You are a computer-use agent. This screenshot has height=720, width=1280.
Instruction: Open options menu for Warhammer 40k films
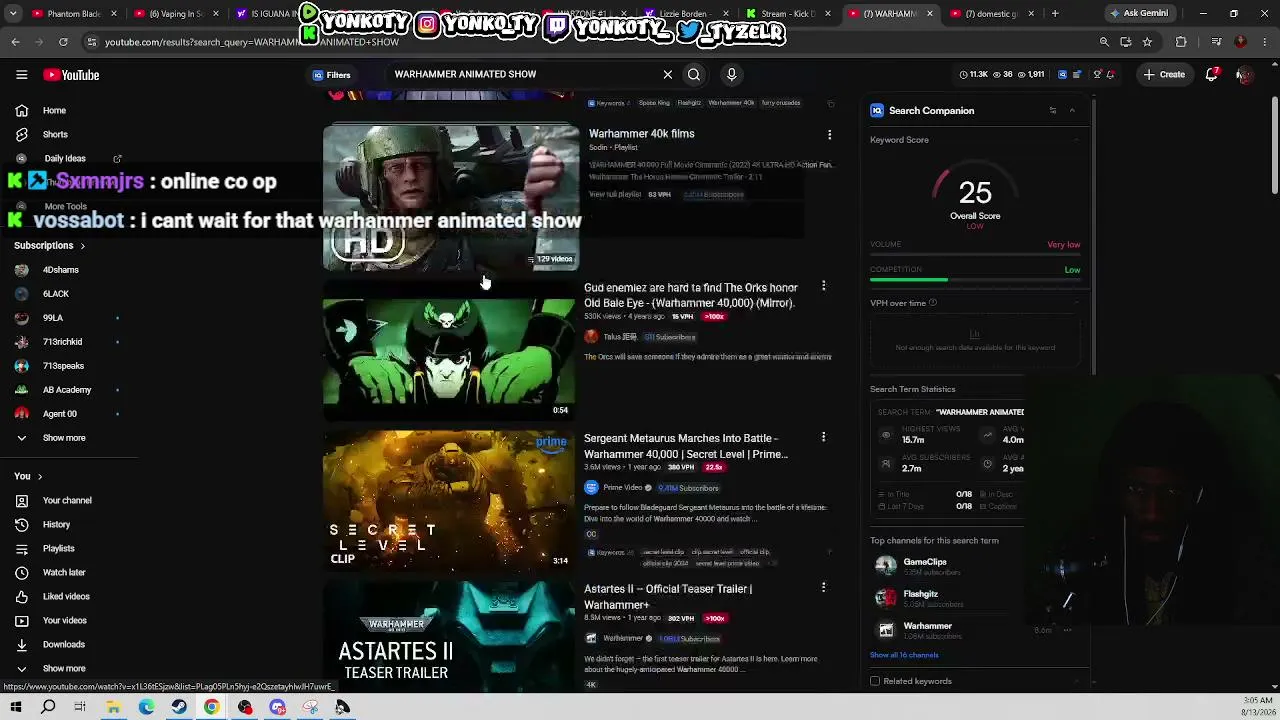pyautogui.click(x=829, y=134)
